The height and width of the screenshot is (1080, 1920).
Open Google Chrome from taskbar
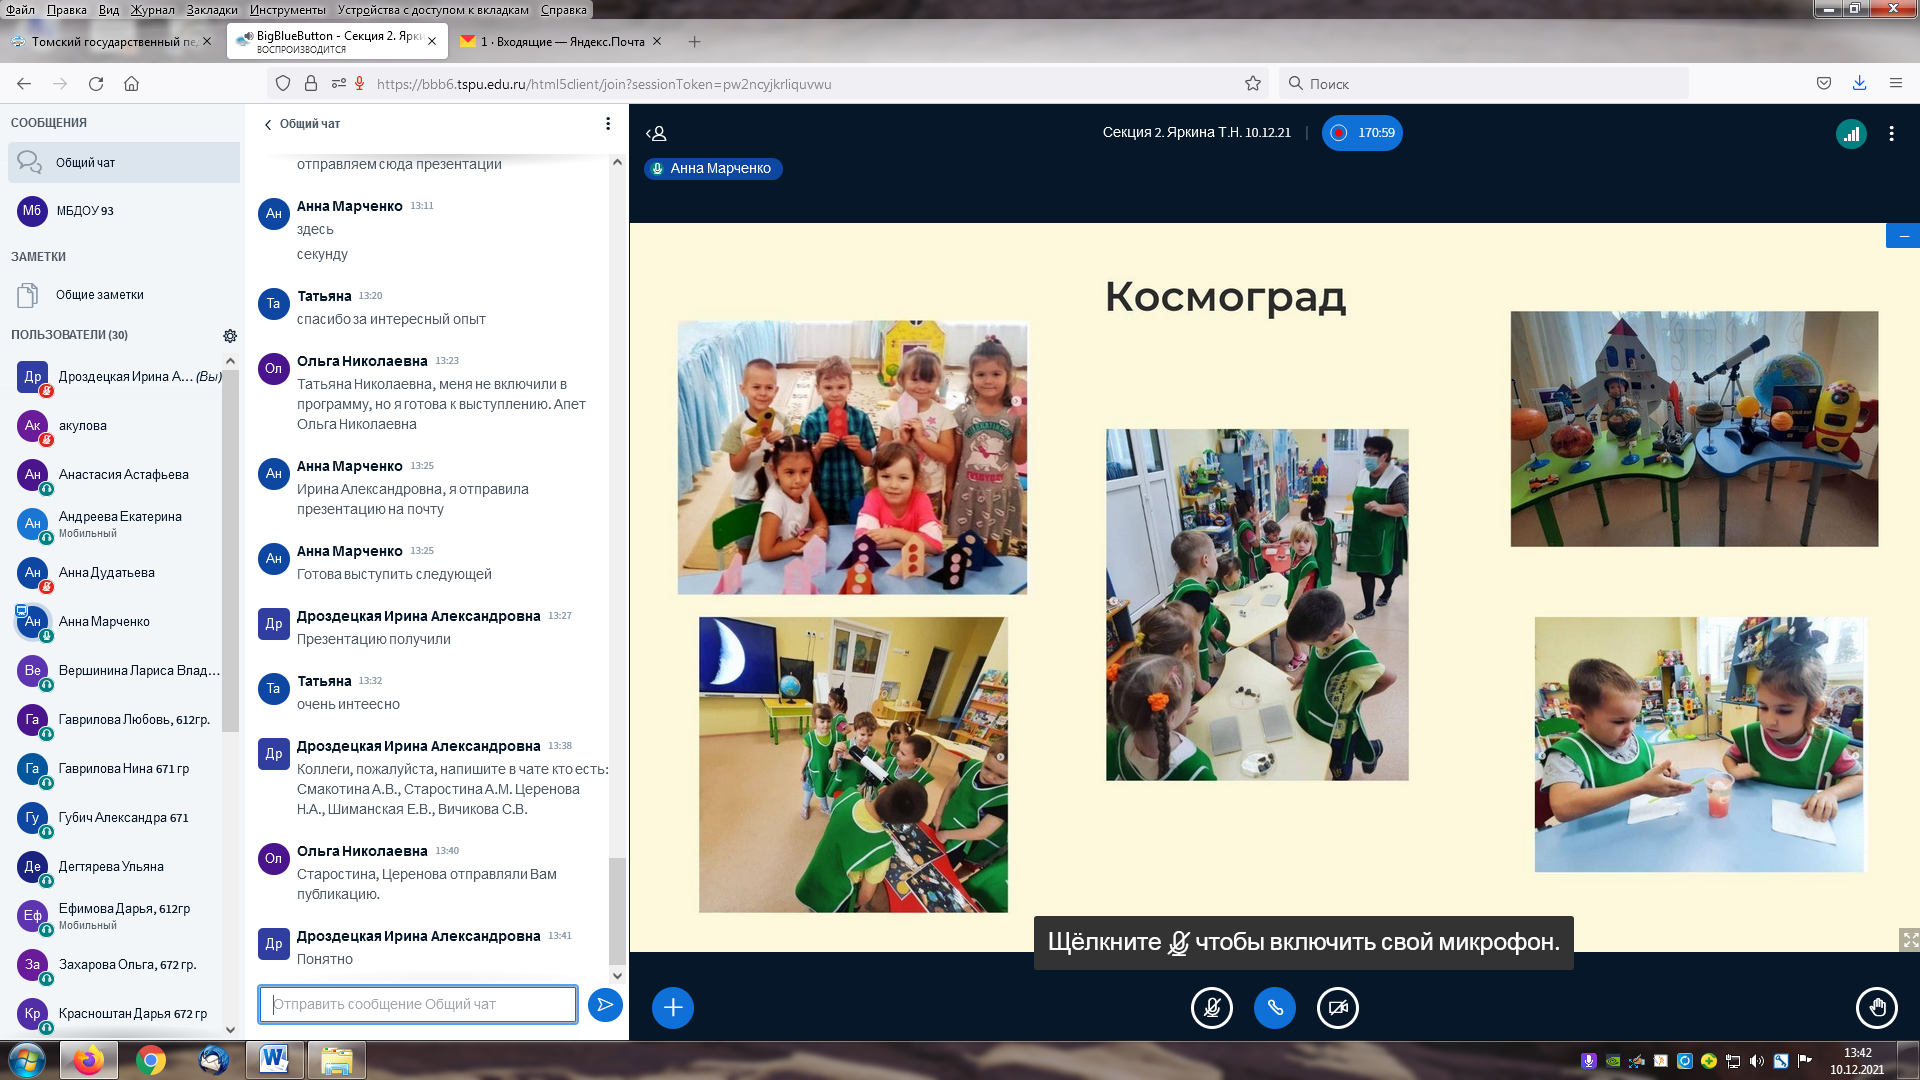151,1060
